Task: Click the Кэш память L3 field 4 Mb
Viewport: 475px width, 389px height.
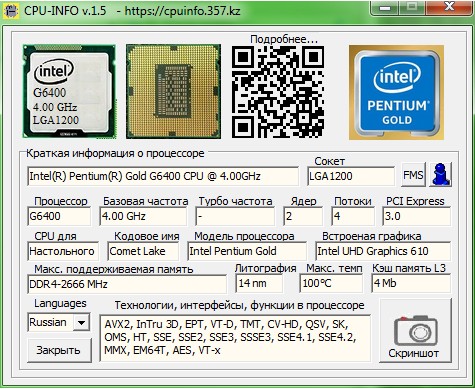Action: click(411, 283)
